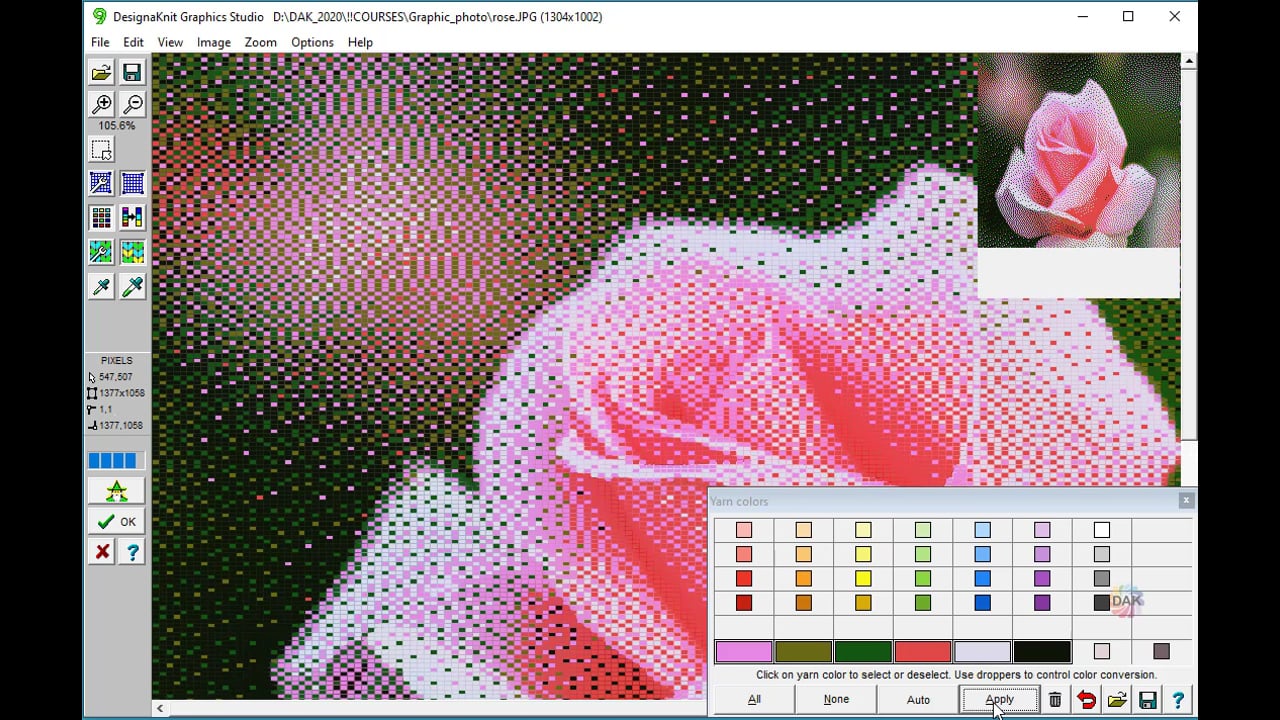Open stitch settings with wrench knit icon

click(x=101, y=251)
